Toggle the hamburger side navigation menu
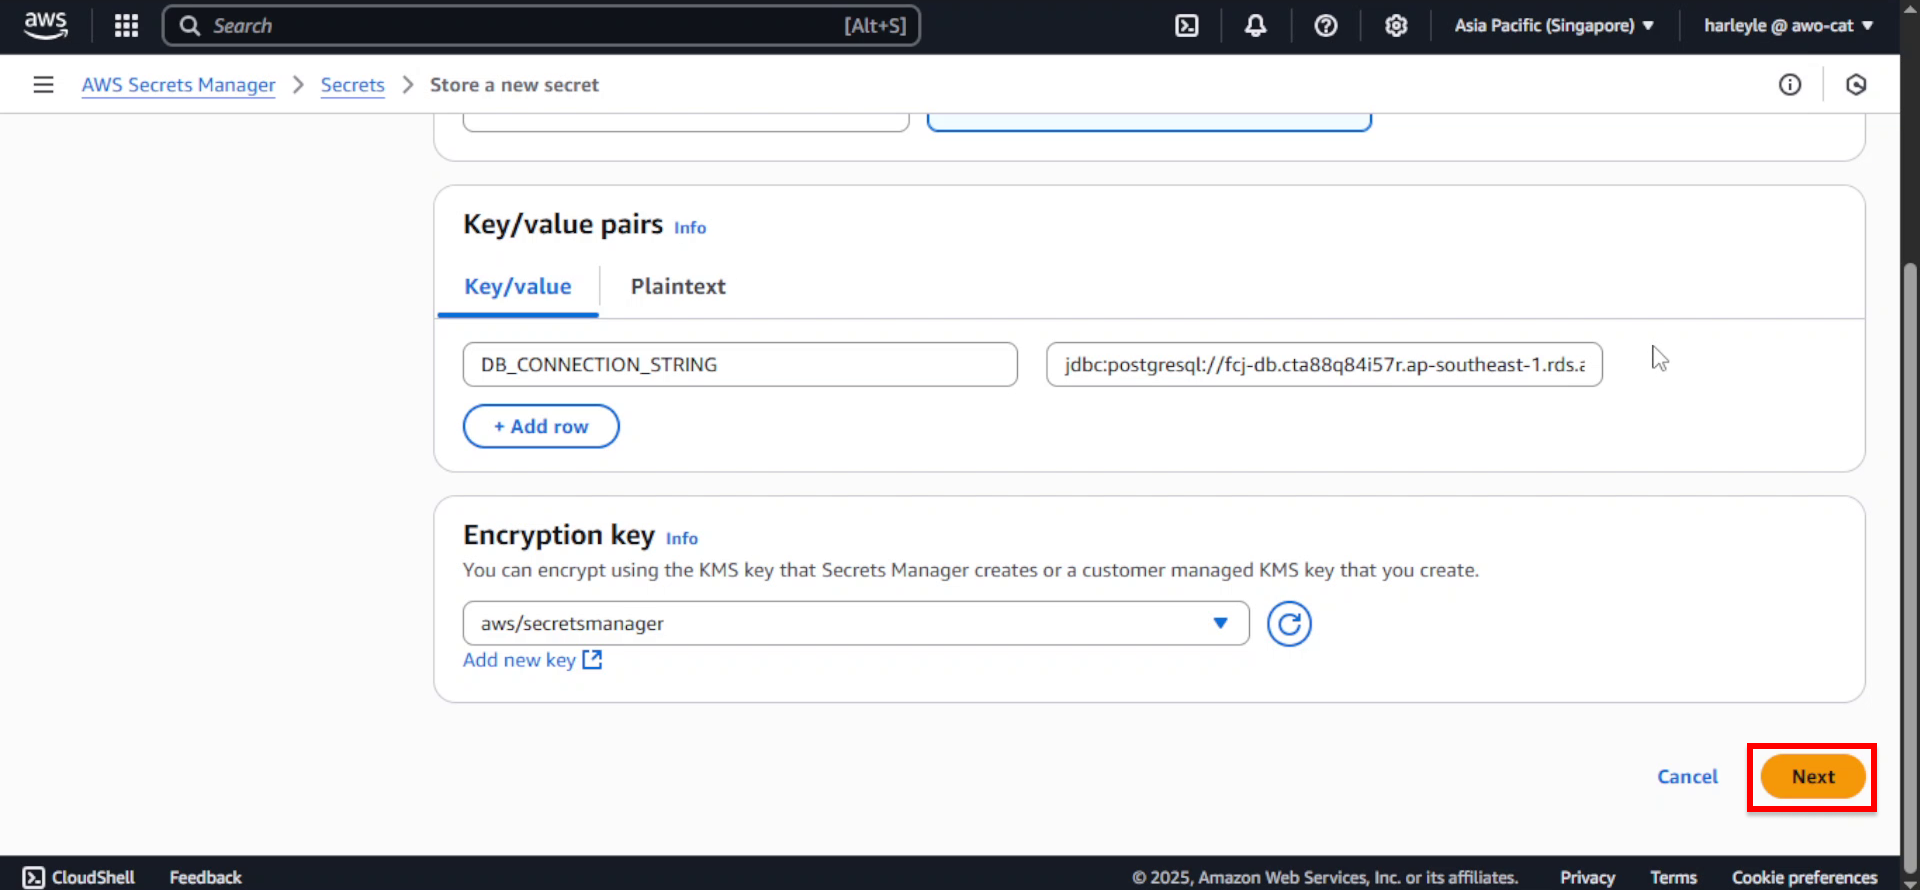Image resolution: width=1920 pixels, height=890 pixels. [43, 85]
